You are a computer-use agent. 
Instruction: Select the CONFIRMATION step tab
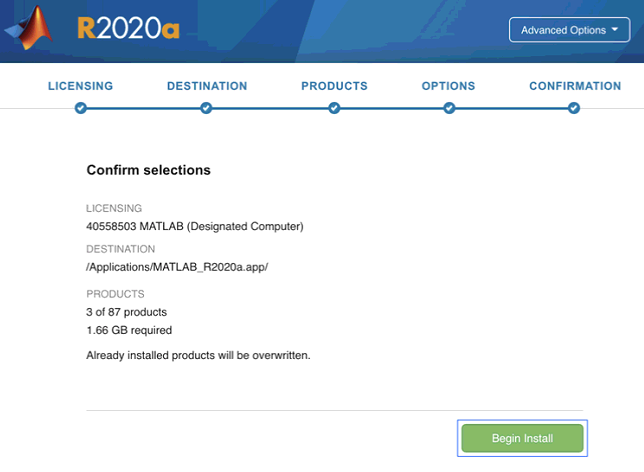point(575,86)
